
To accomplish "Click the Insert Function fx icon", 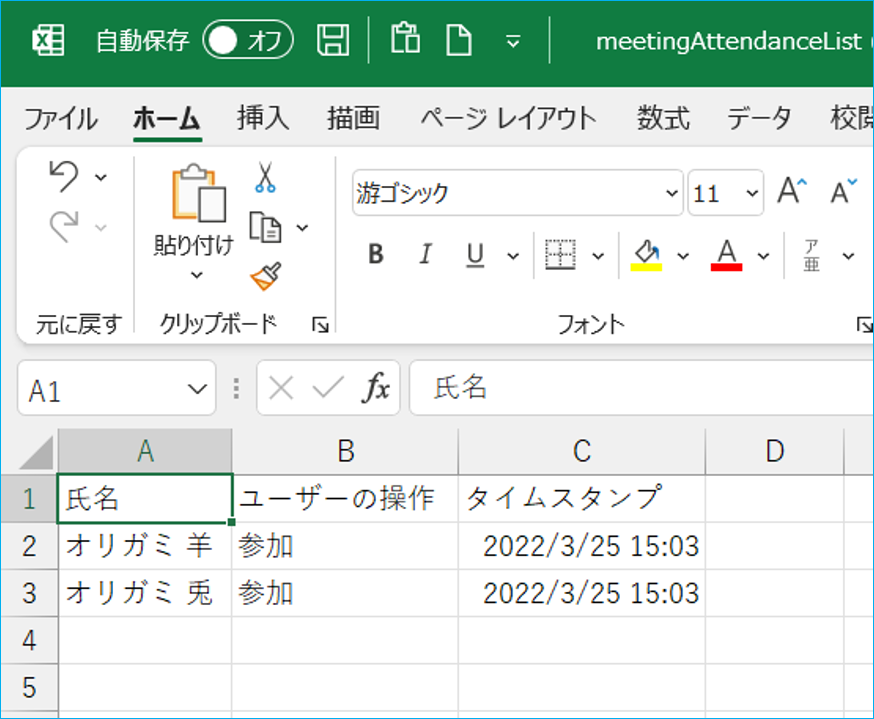I will click(377, 388).
